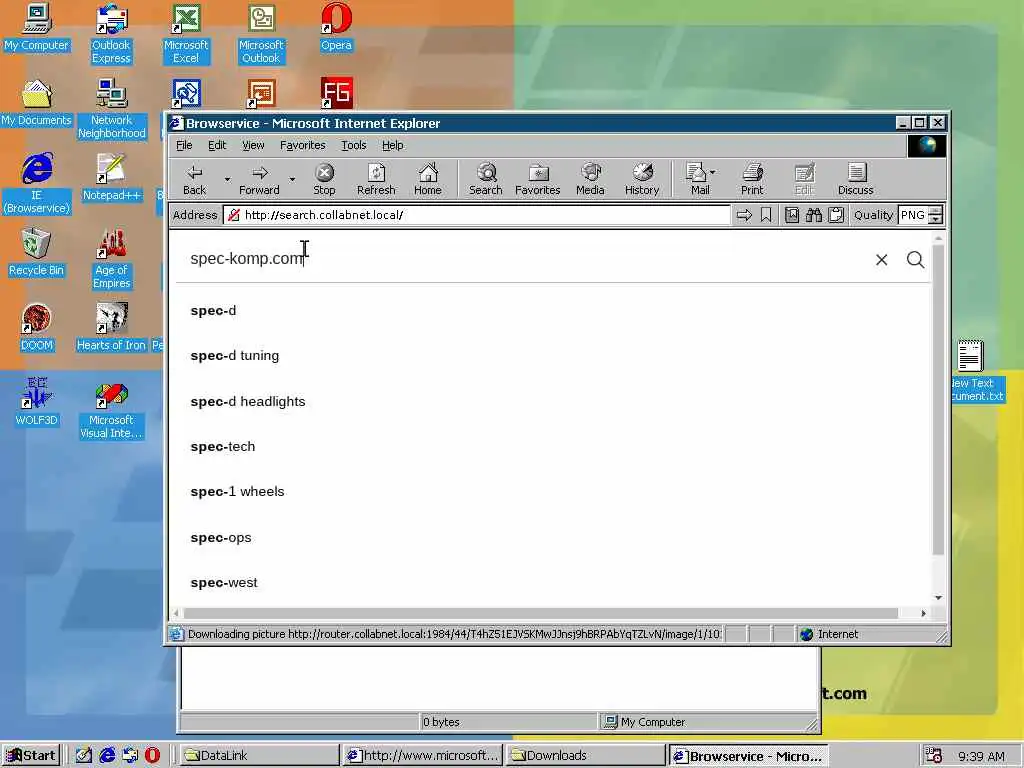The height and width of the screenshot is (768, 1024).
Task: Open the Favorites pane from the toolbar
Action: [537, 180]
